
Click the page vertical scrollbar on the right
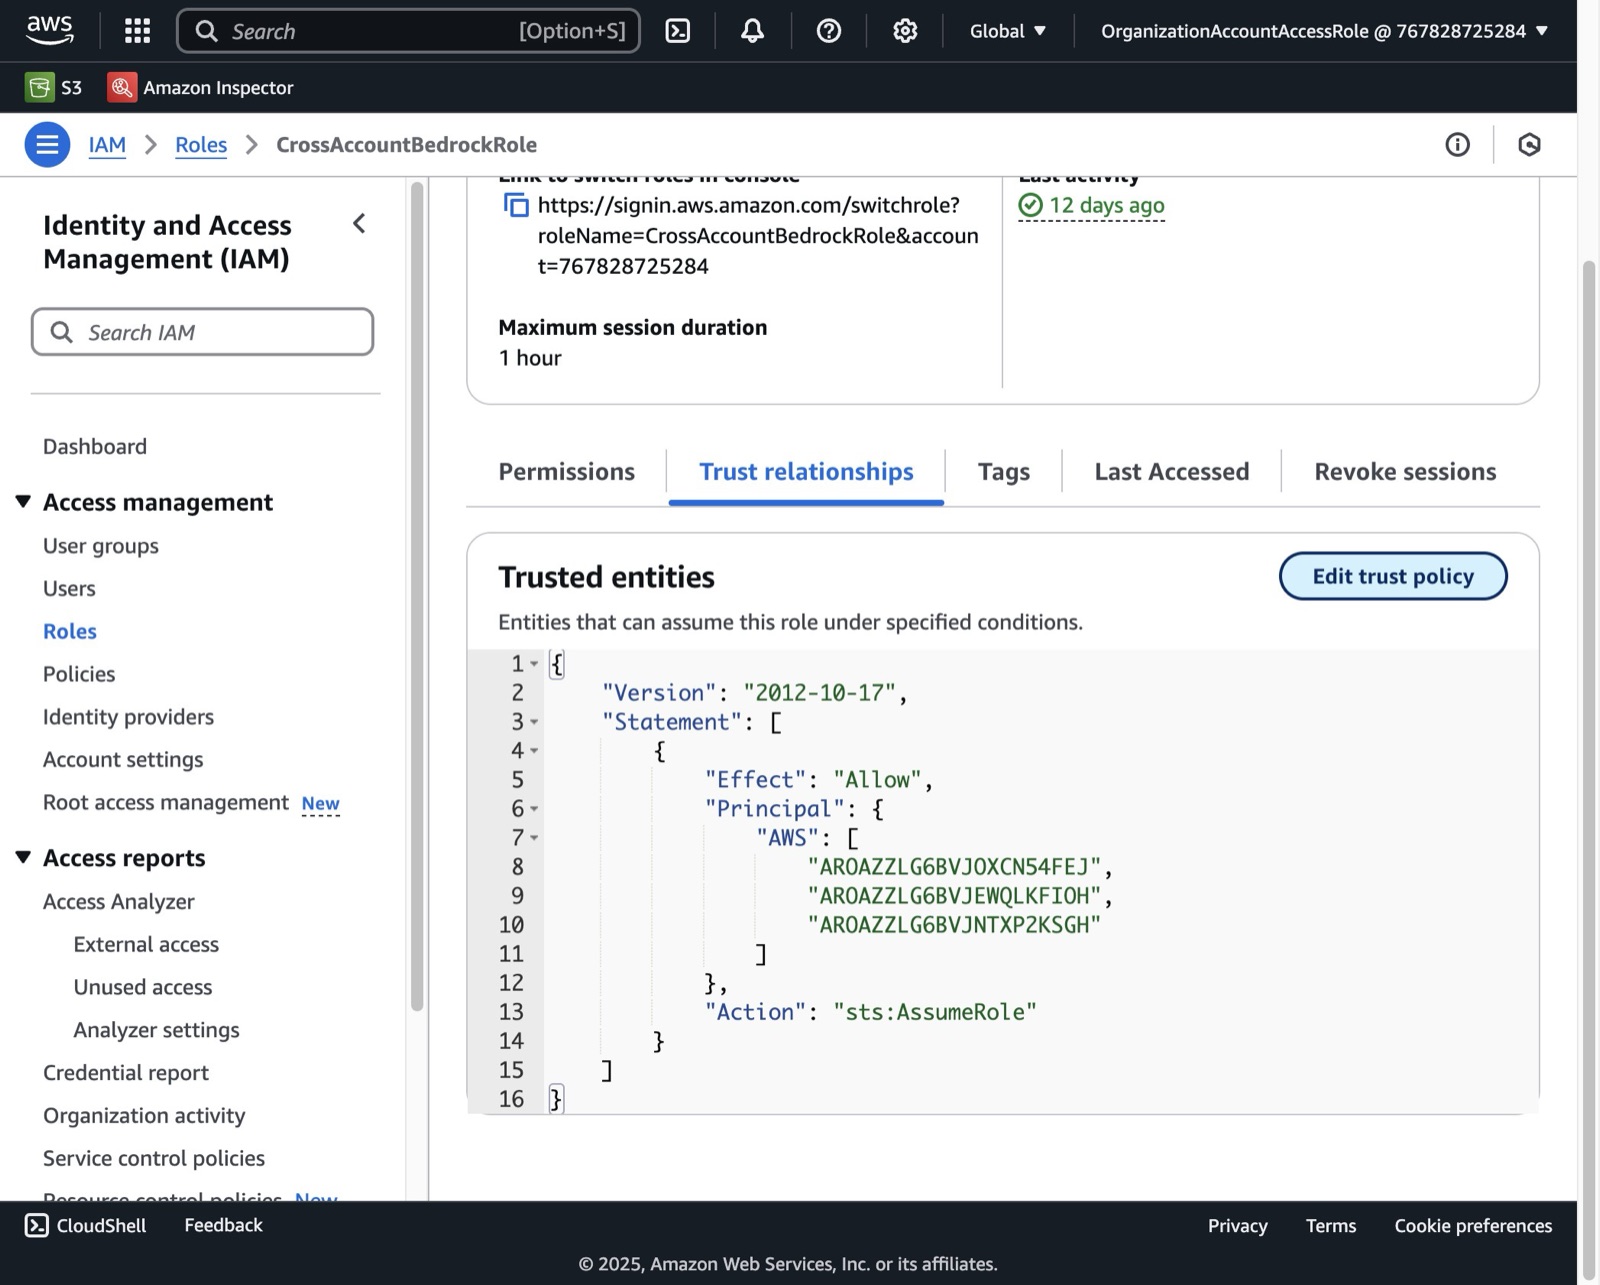(1588, 770)
